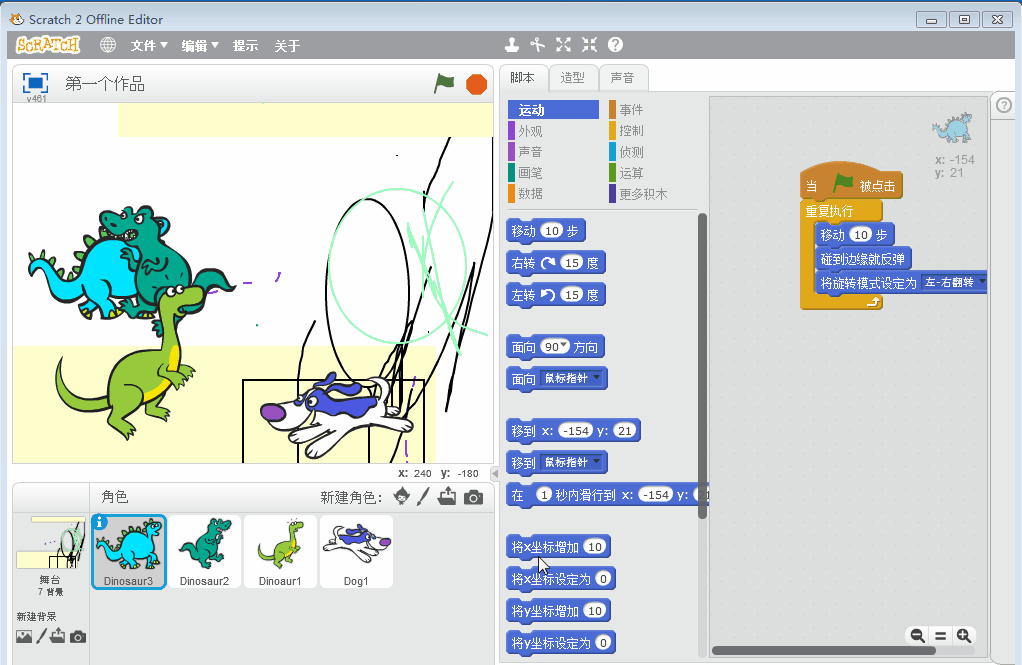Click steps value in palette 移动 10 步 block
1022x665 pixels.
pos(552,231)
